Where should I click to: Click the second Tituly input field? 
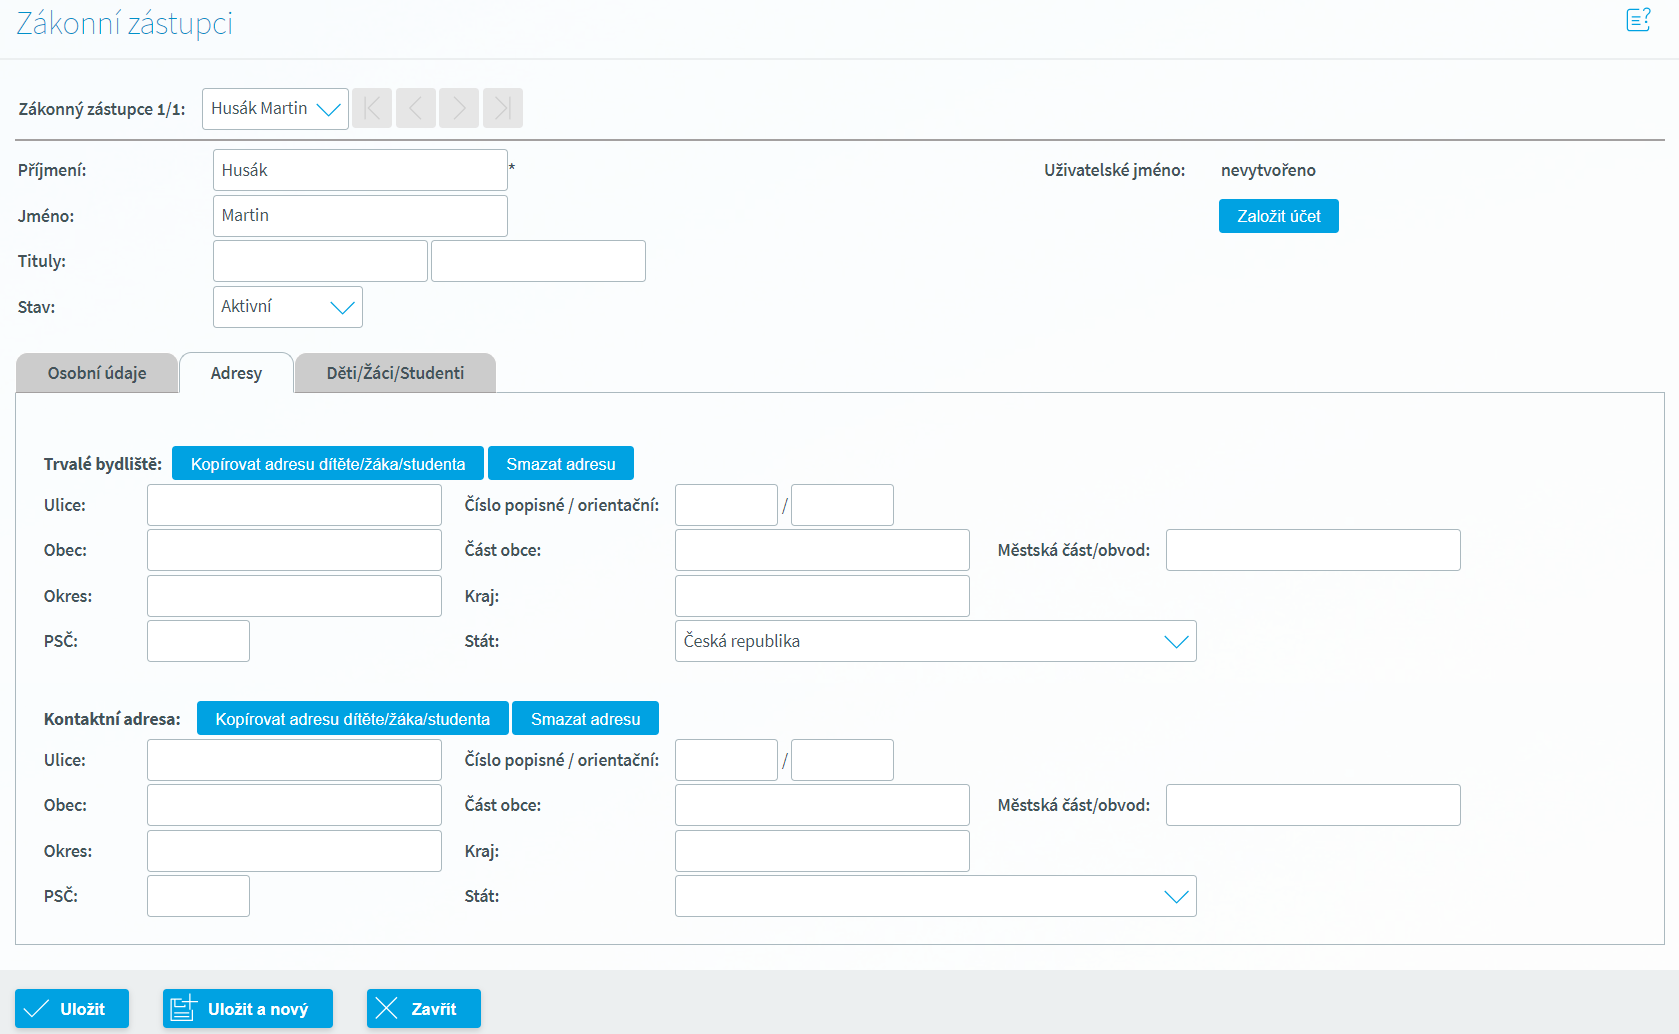tap(538, 261)
